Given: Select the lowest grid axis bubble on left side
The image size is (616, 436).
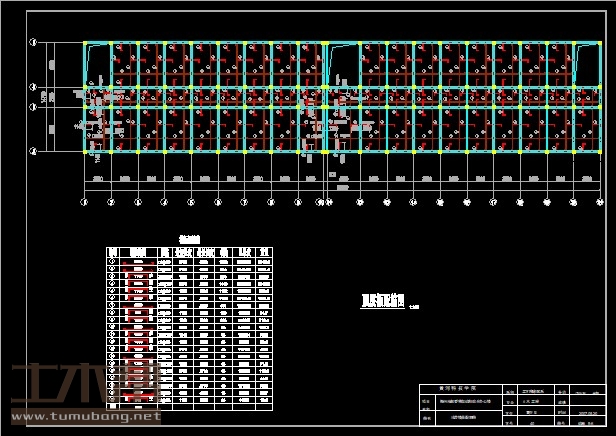Looking at the screenshot, I should click(x=32, y=152).
